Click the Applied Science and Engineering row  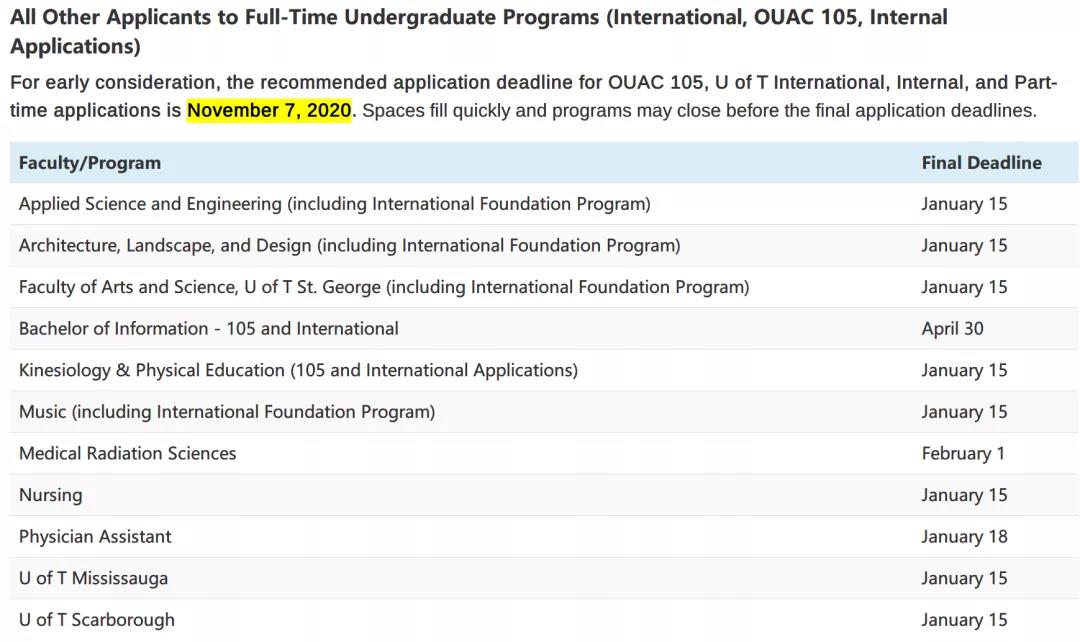point(544,204)
